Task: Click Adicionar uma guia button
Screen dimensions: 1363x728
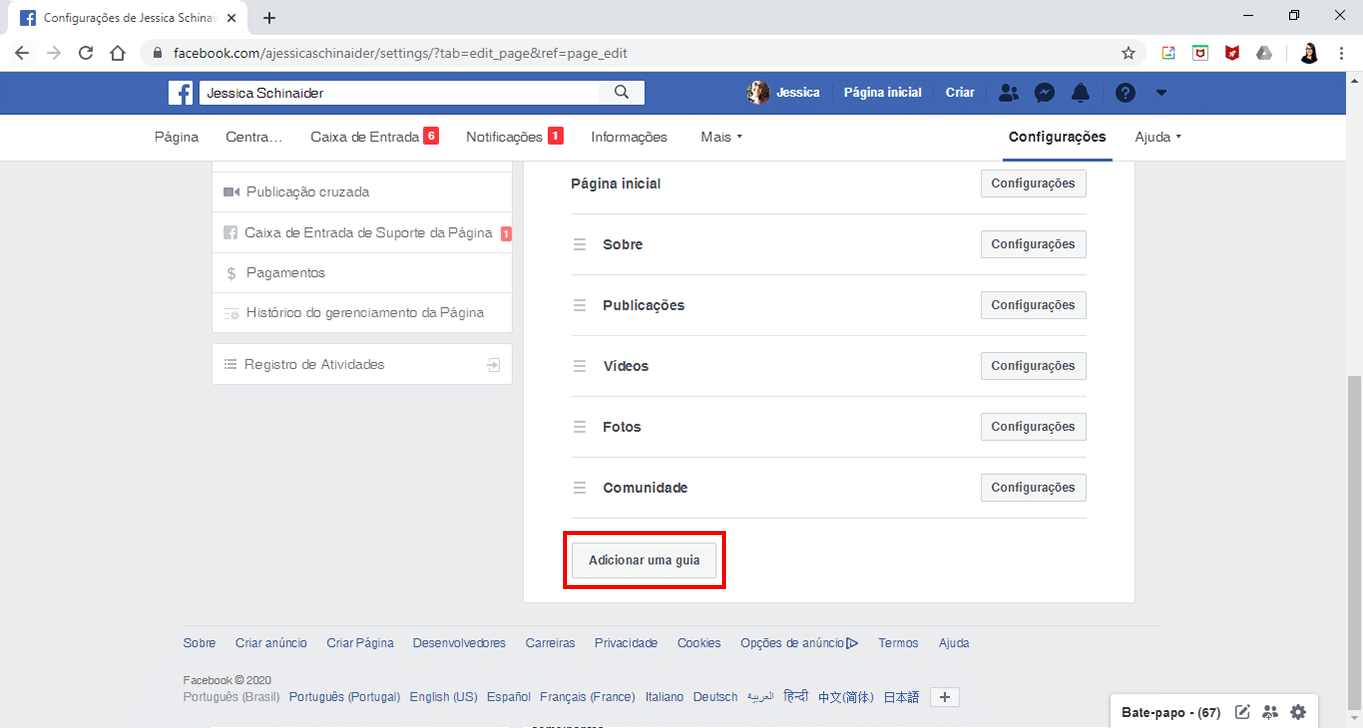Action: coord(644,560)
